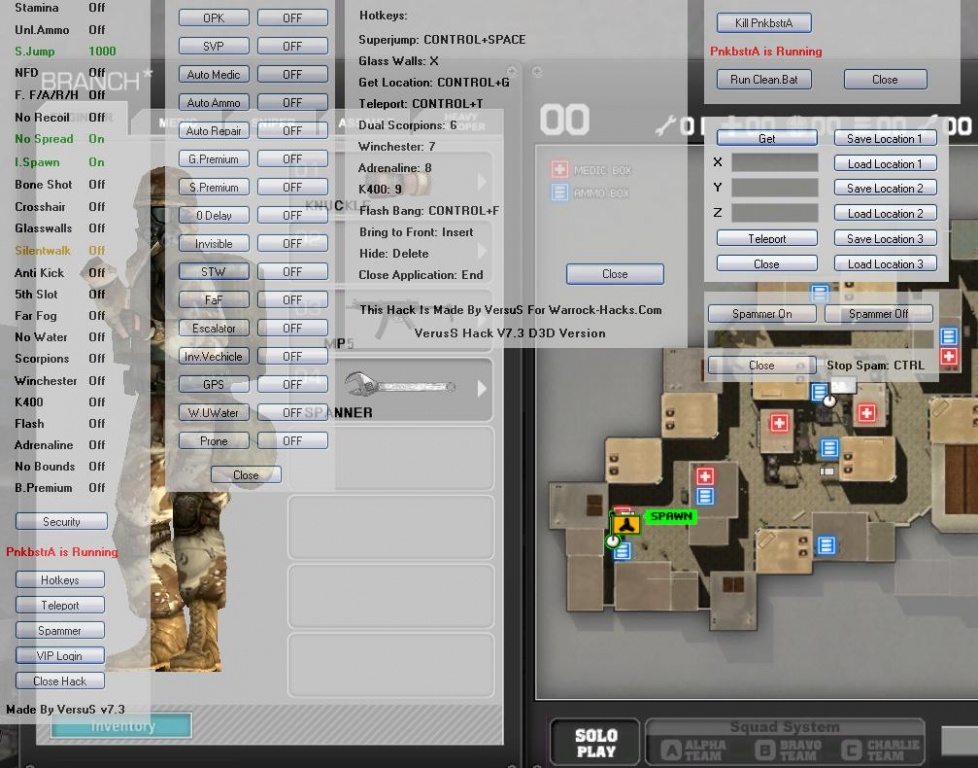This screenshot has height=768, width=978.
Task: Open the Hotkeys panel from the left menu
Action: [x=60, y=580]
